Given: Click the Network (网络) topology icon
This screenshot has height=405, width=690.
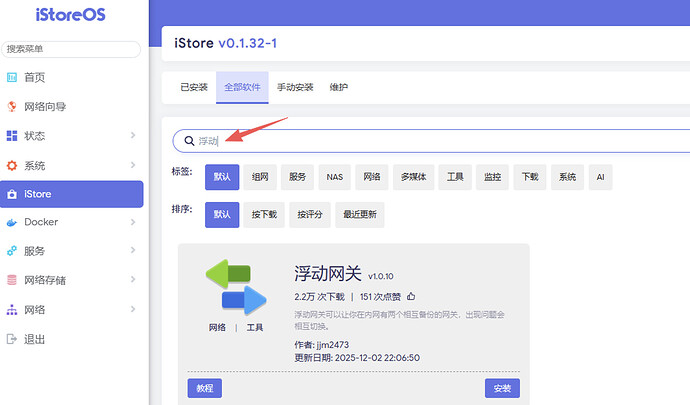Looking at the screenshot, I should pos(12,309).
